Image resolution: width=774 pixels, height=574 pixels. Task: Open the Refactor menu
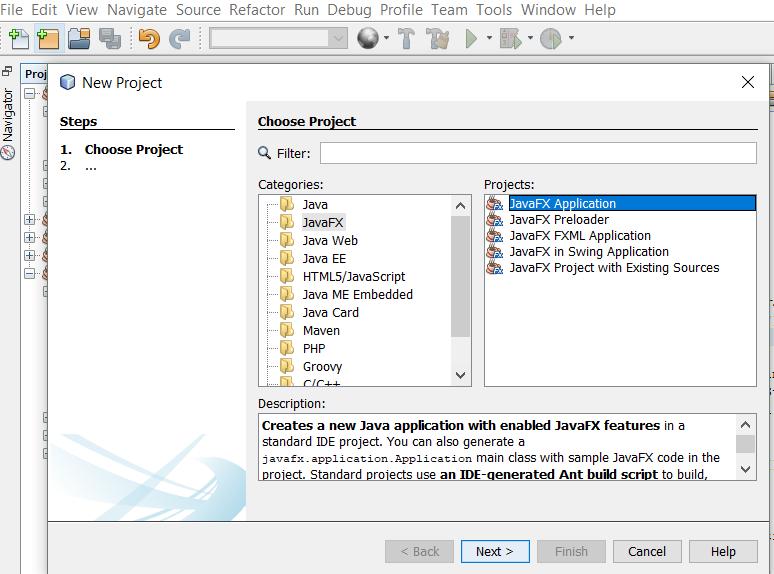(x=257, y=10)
